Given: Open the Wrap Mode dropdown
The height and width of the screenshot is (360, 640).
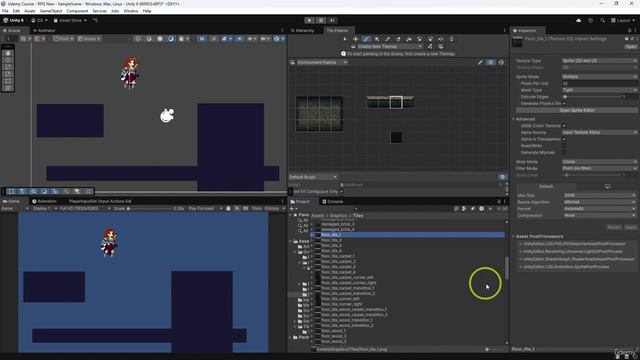Looking at the screenshot, I should pyautogui.click(x=599, y=162).
